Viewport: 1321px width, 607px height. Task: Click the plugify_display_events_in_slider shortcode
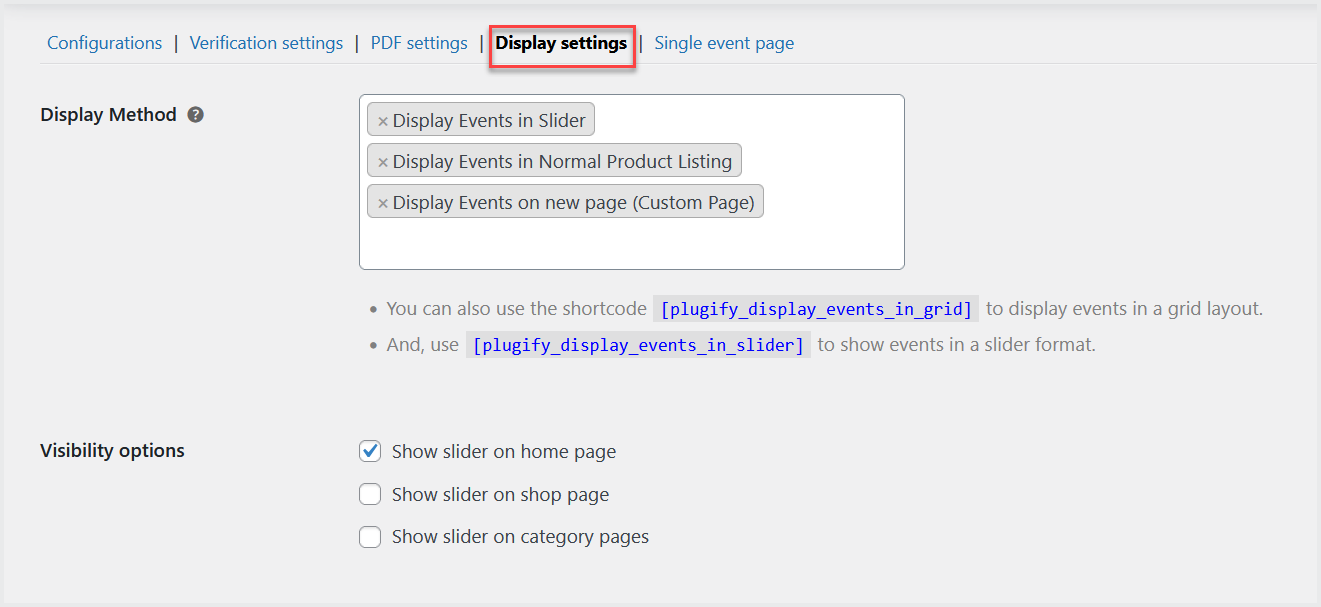pyautogui.click(x=638, y=345)
